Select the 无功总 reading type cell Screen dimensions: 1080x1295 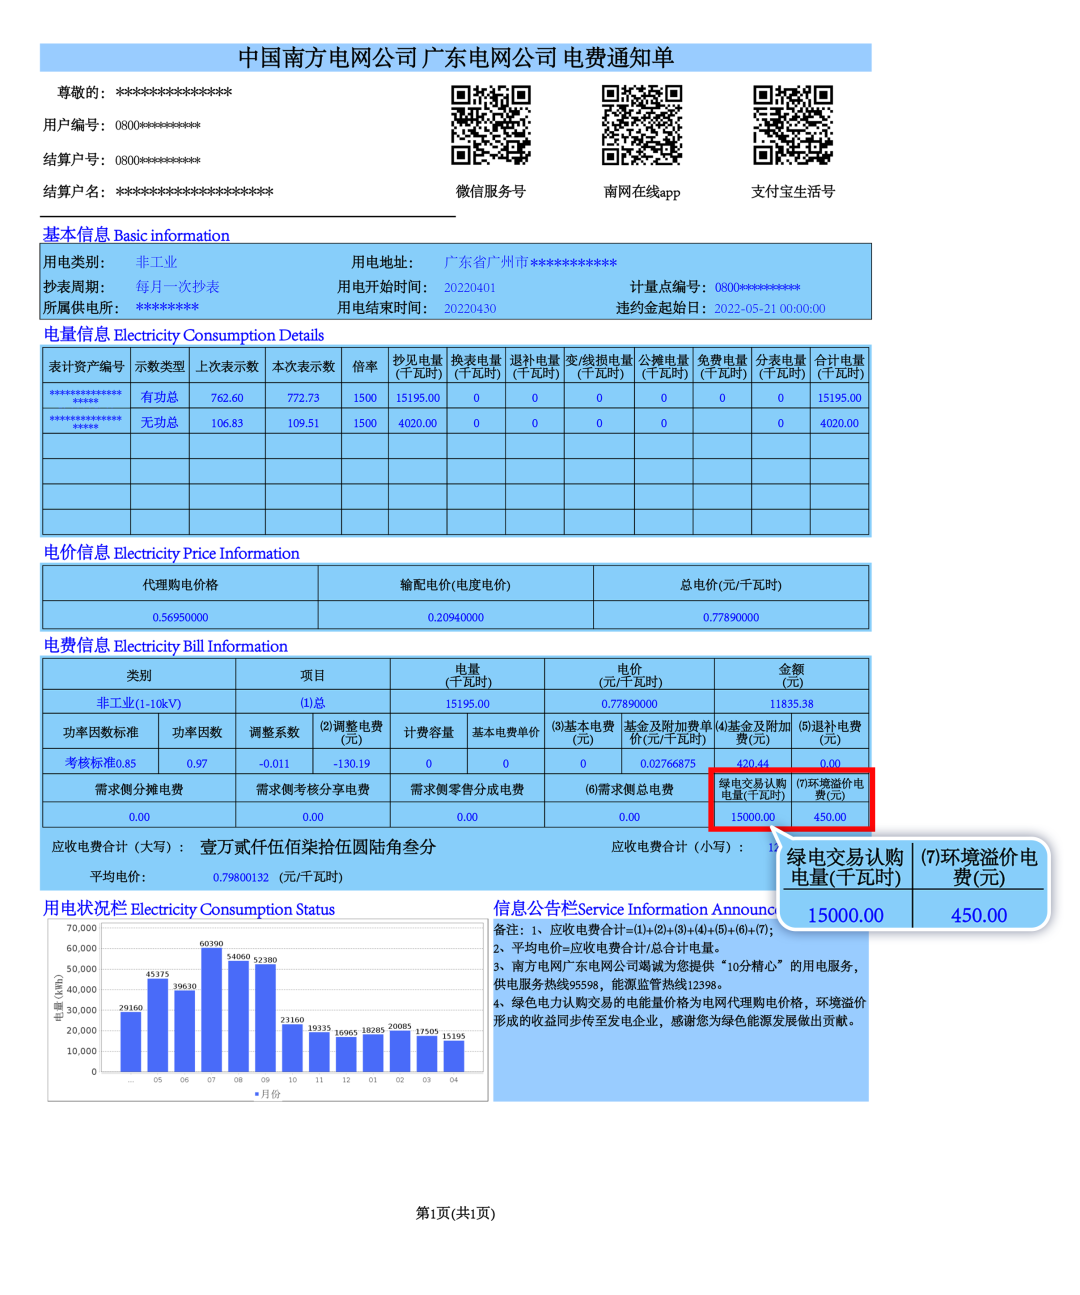pos(159,423)
